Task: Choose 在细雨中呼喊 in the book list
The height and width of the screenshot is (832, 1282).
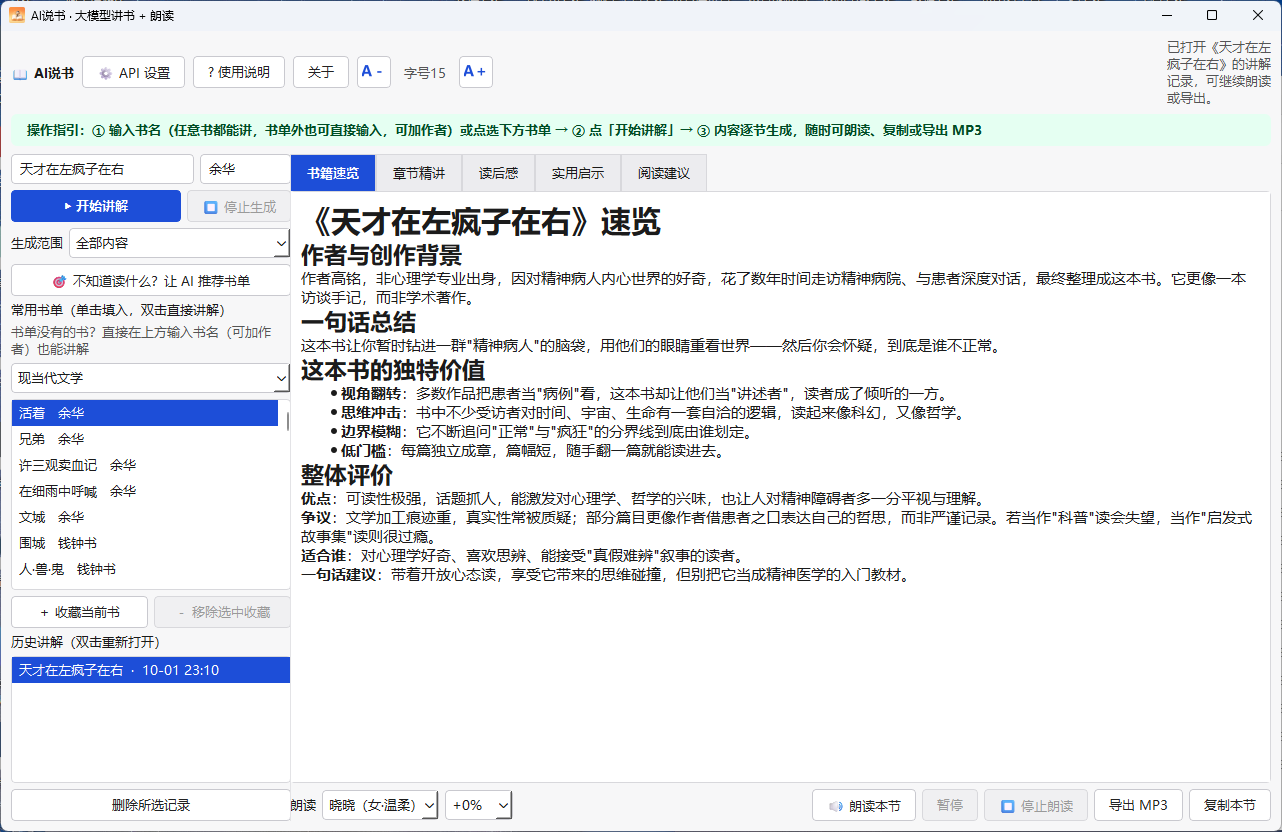Action: (x=145, y=491)
